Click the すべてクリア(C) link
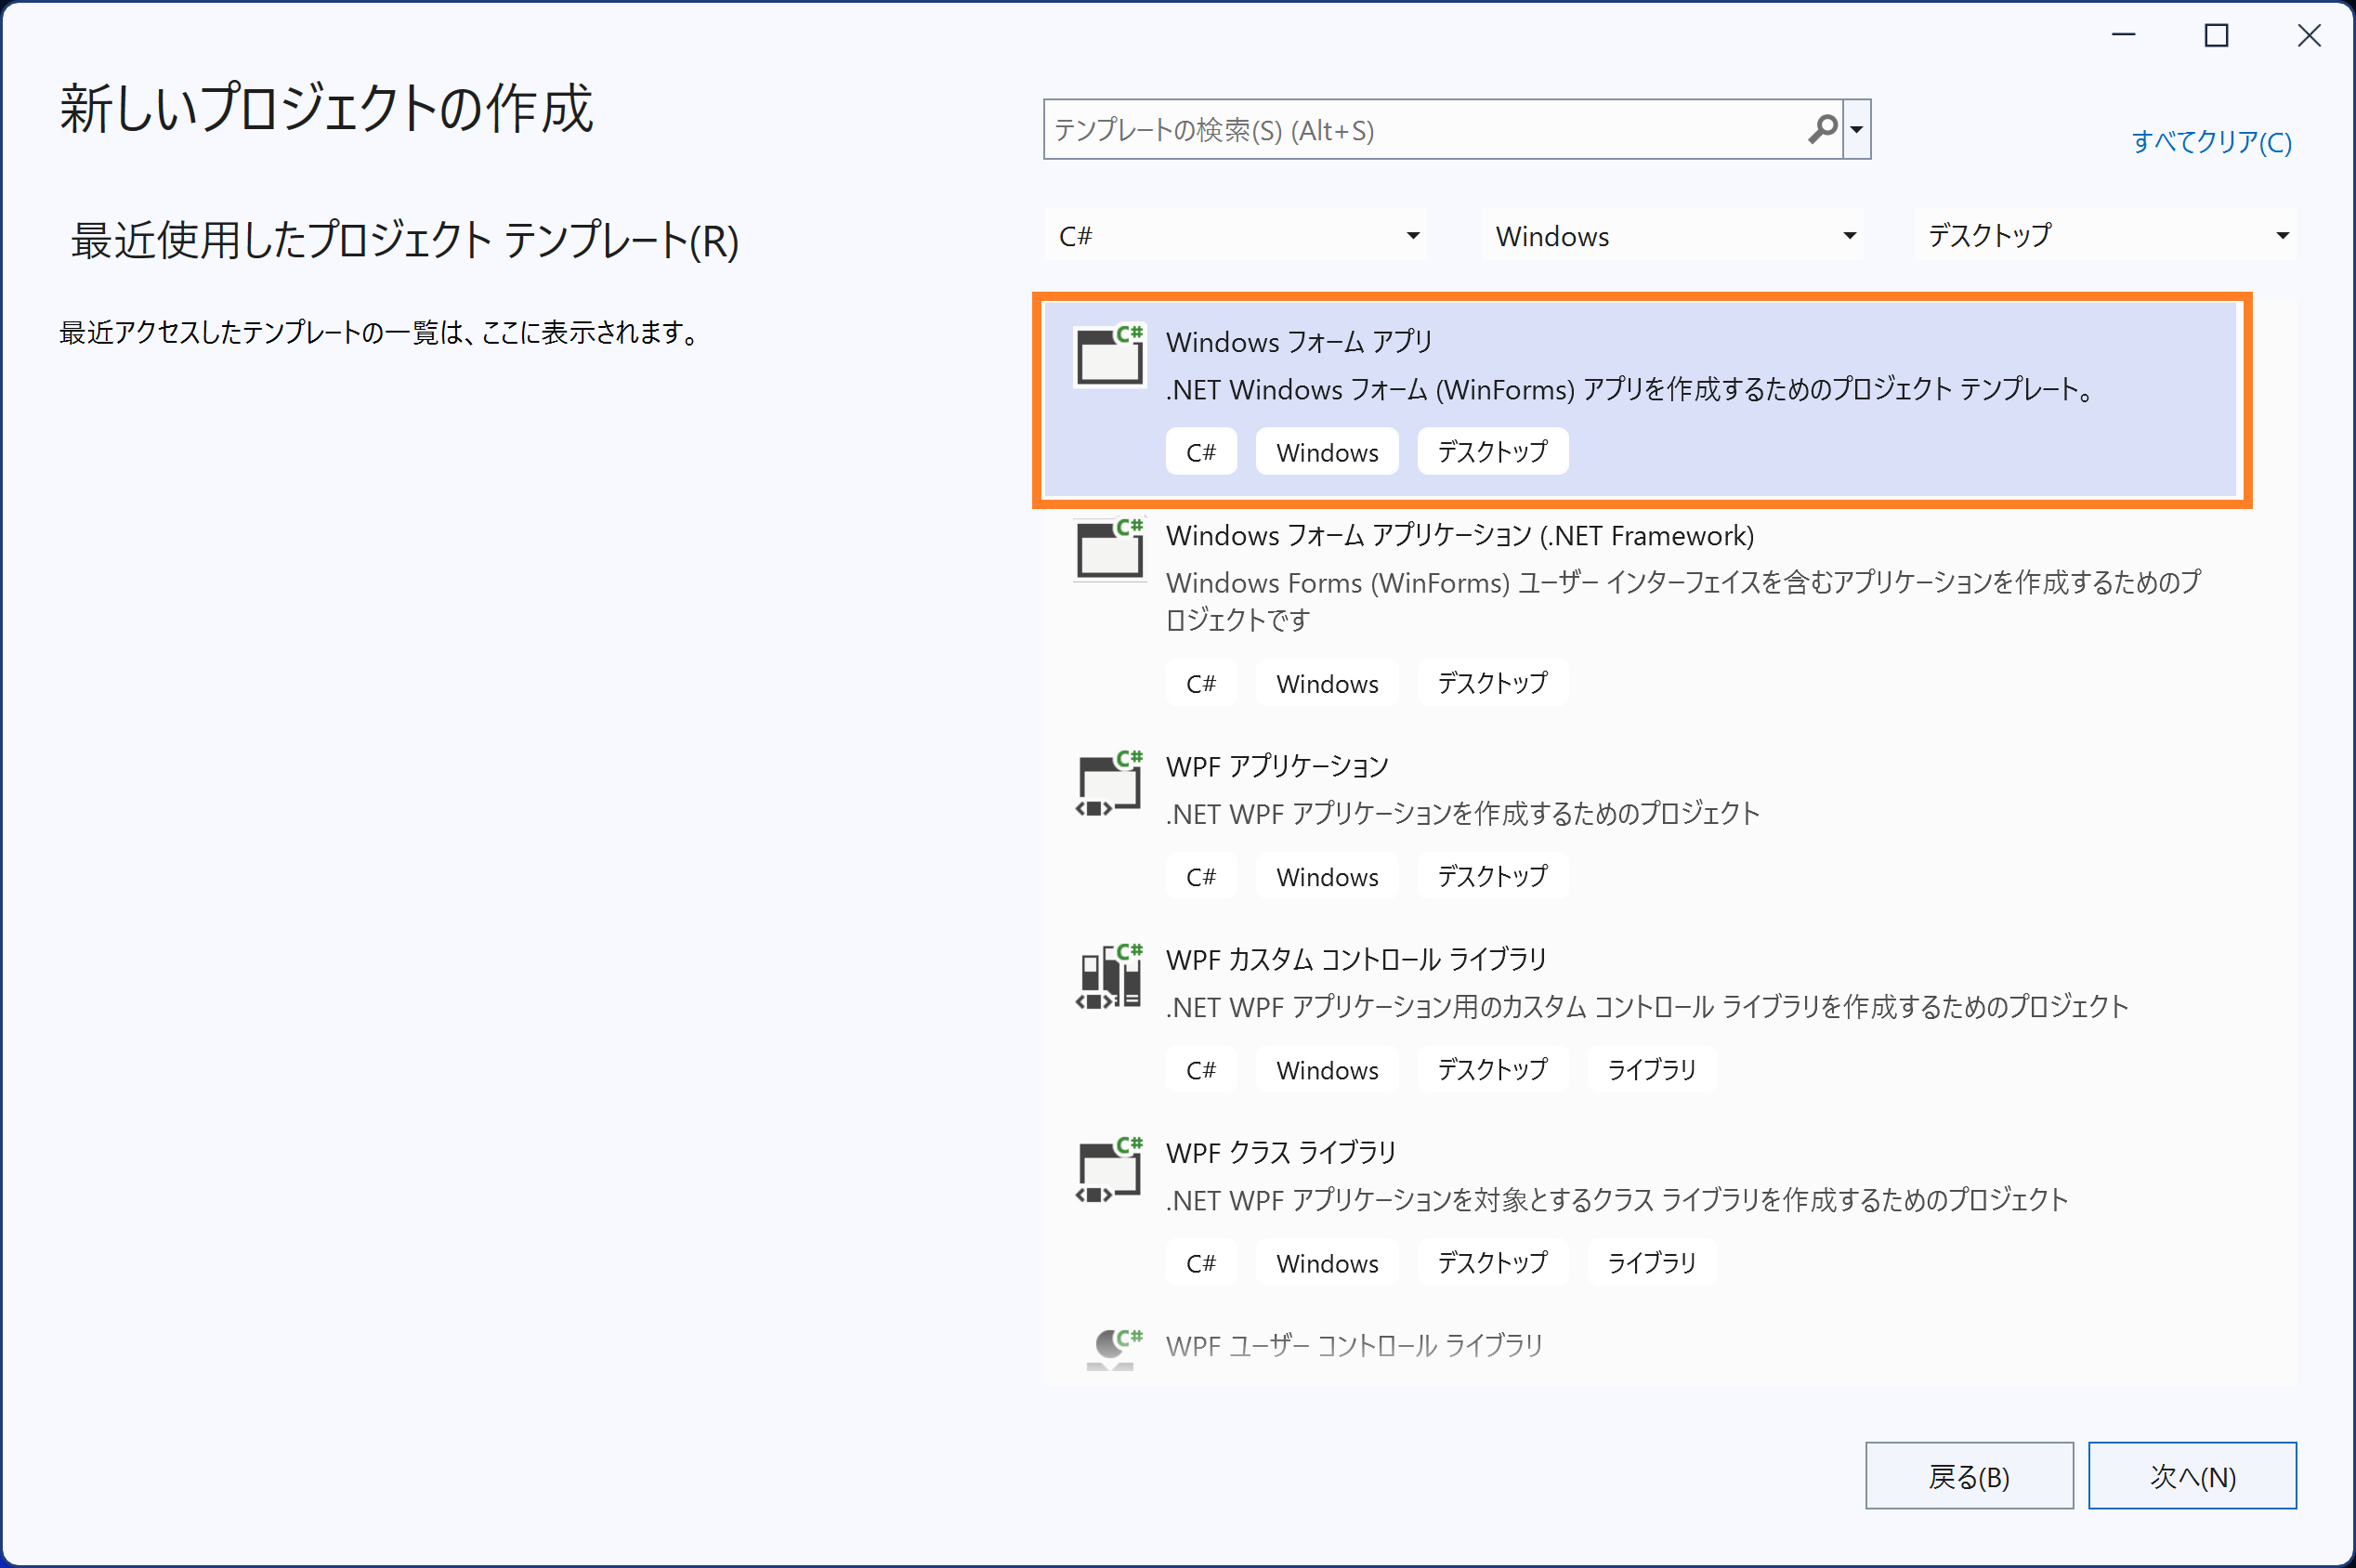Image resolution: width=2356 pixels, height=1568 pixels. click(2212, 142)
